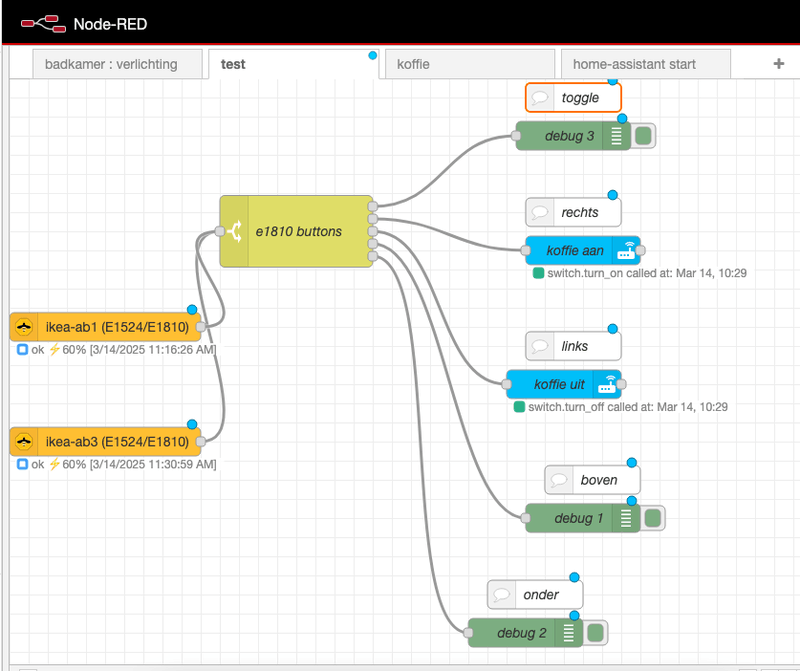This screenshot has height=671, width=800.
Task: Click the lightning bolt icon under ikea-ab3
Action: click(54, 464)
